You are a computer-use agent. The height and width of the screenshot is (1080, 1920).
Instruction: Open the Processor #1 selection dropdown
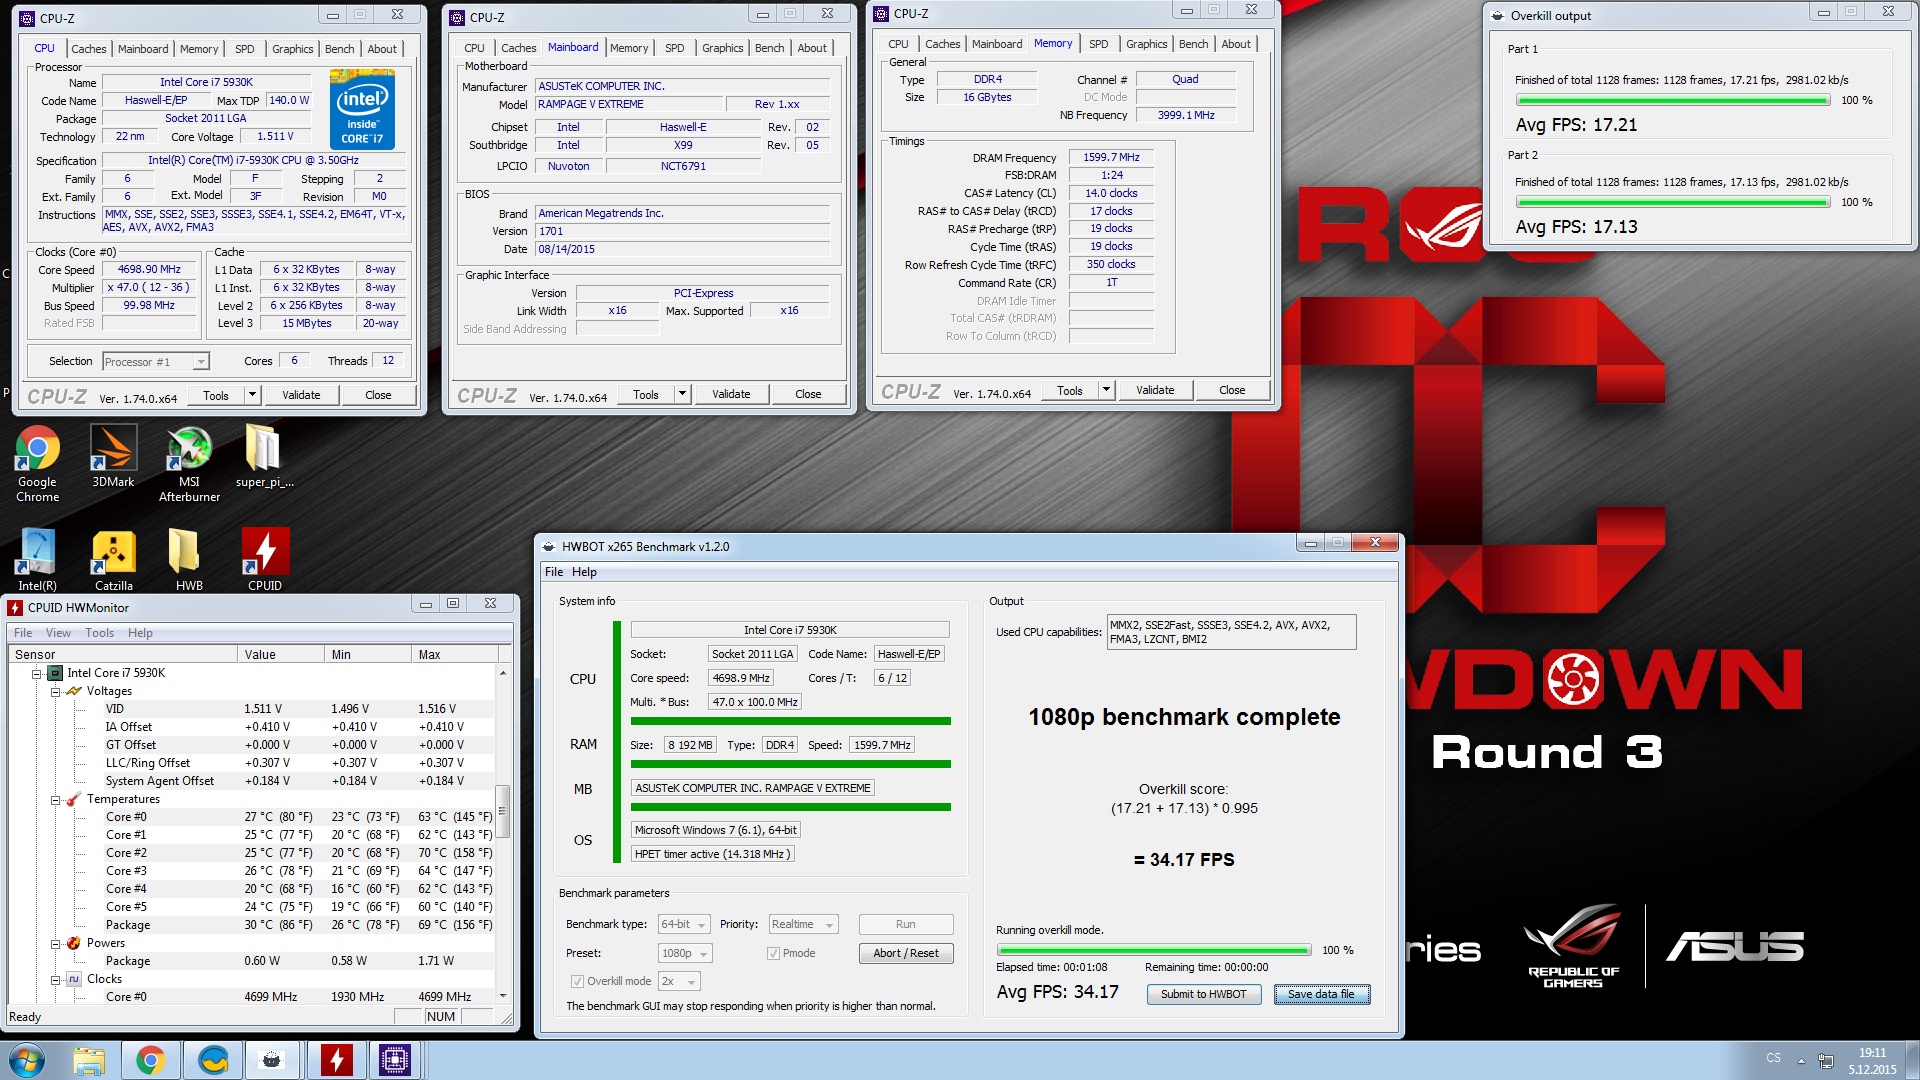[x=155, y=362]
